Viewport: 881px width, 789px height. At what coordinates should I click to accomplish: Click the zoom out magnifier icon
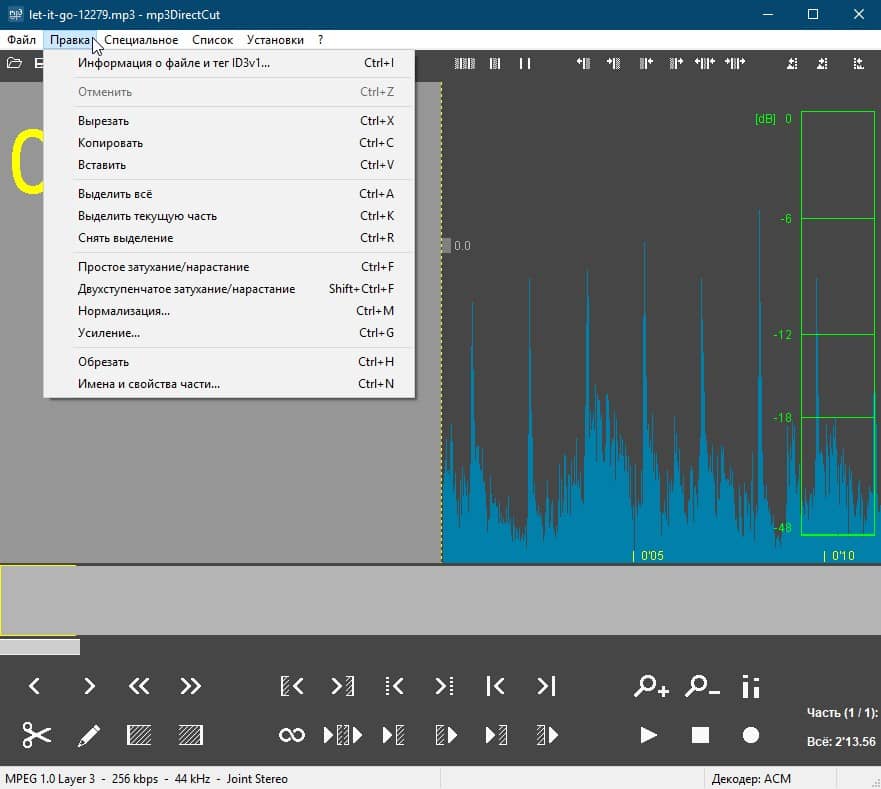point(702,686)
